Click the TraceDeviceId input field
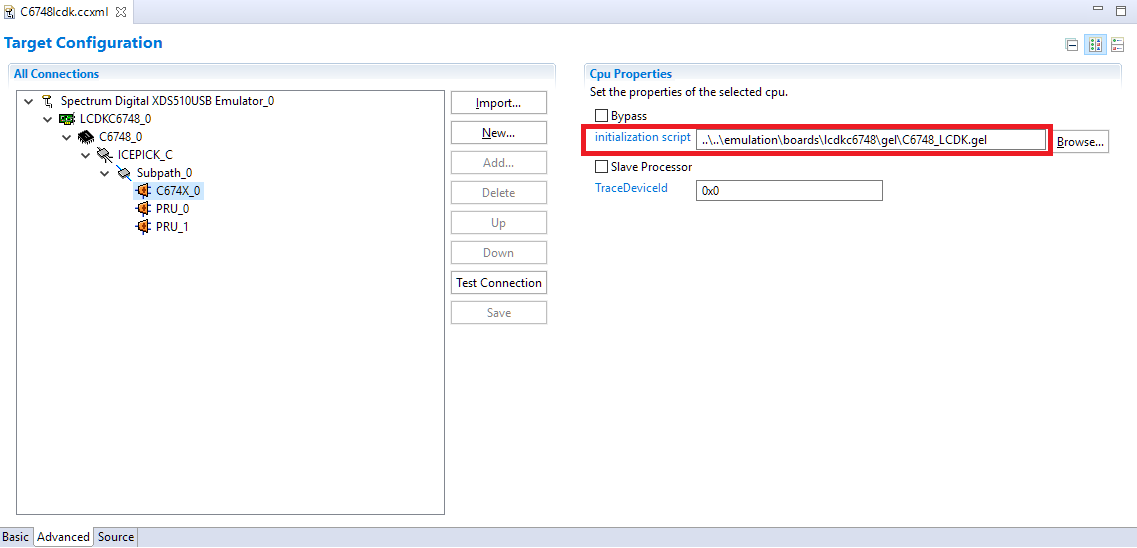 point(788,190)
